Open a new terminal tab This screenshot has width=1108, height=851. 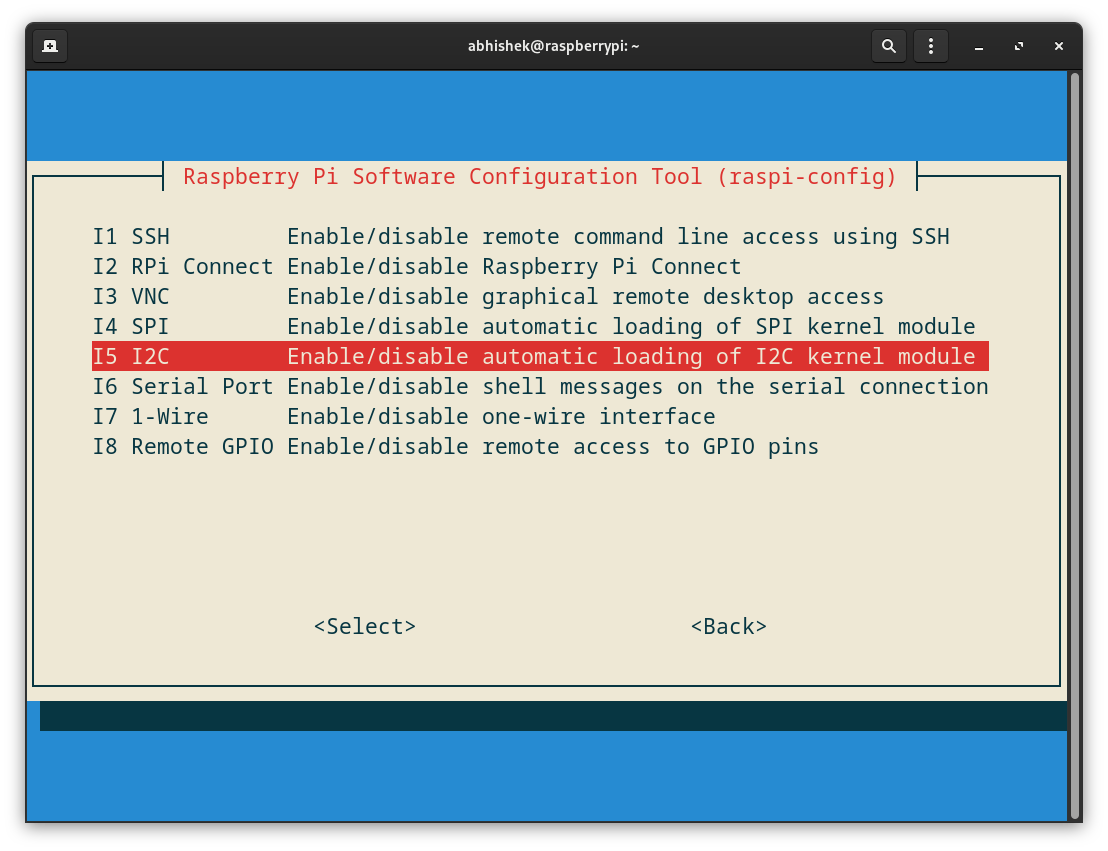click(49, 45)
